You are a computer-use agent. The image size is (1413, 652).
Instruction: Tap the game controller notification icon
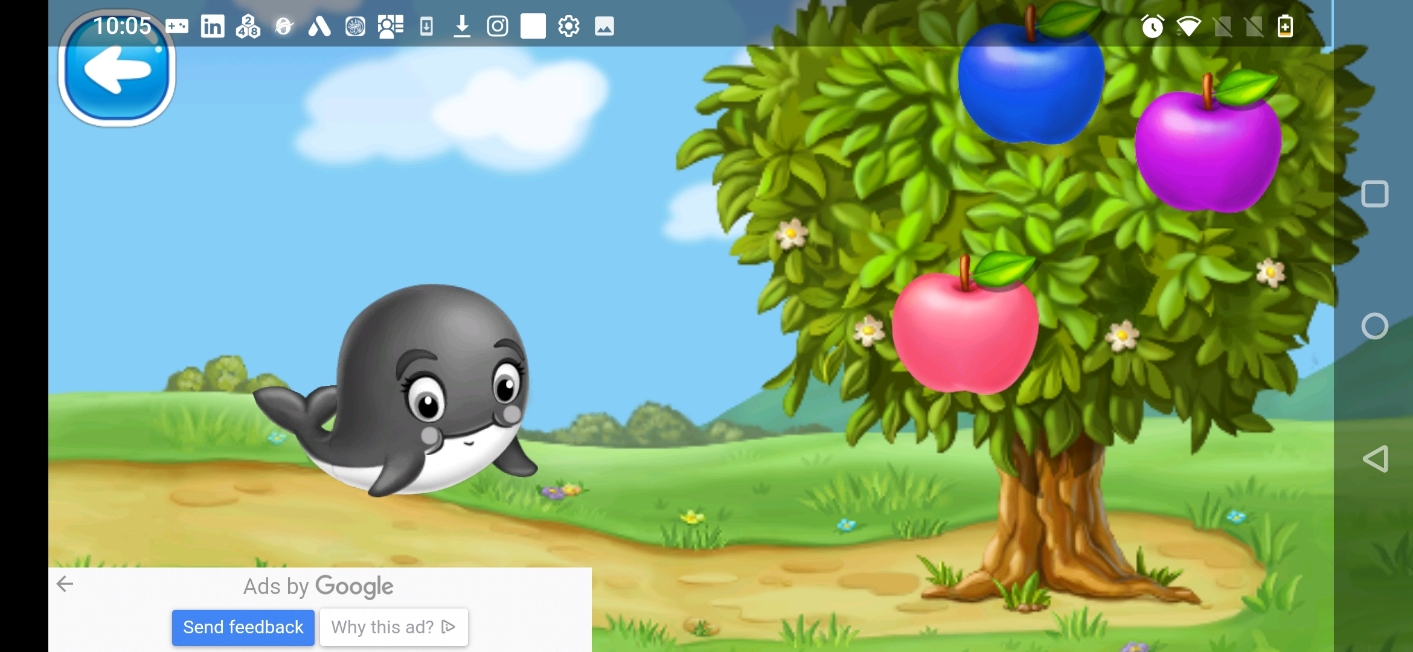[177, 27]
